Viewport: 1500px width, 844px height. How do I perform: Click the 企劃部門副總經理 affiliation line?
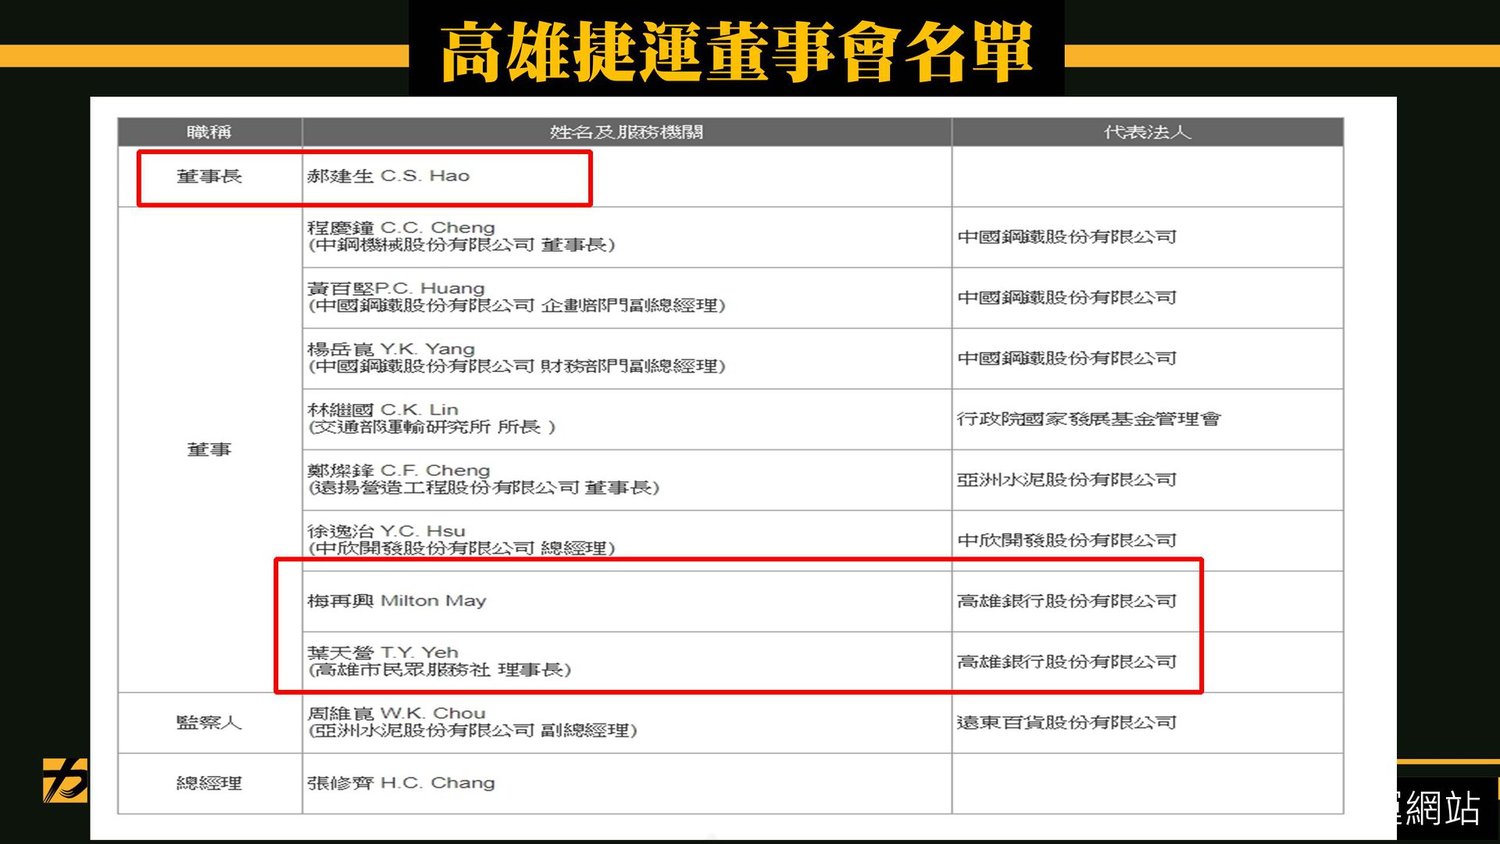(516, 306)
